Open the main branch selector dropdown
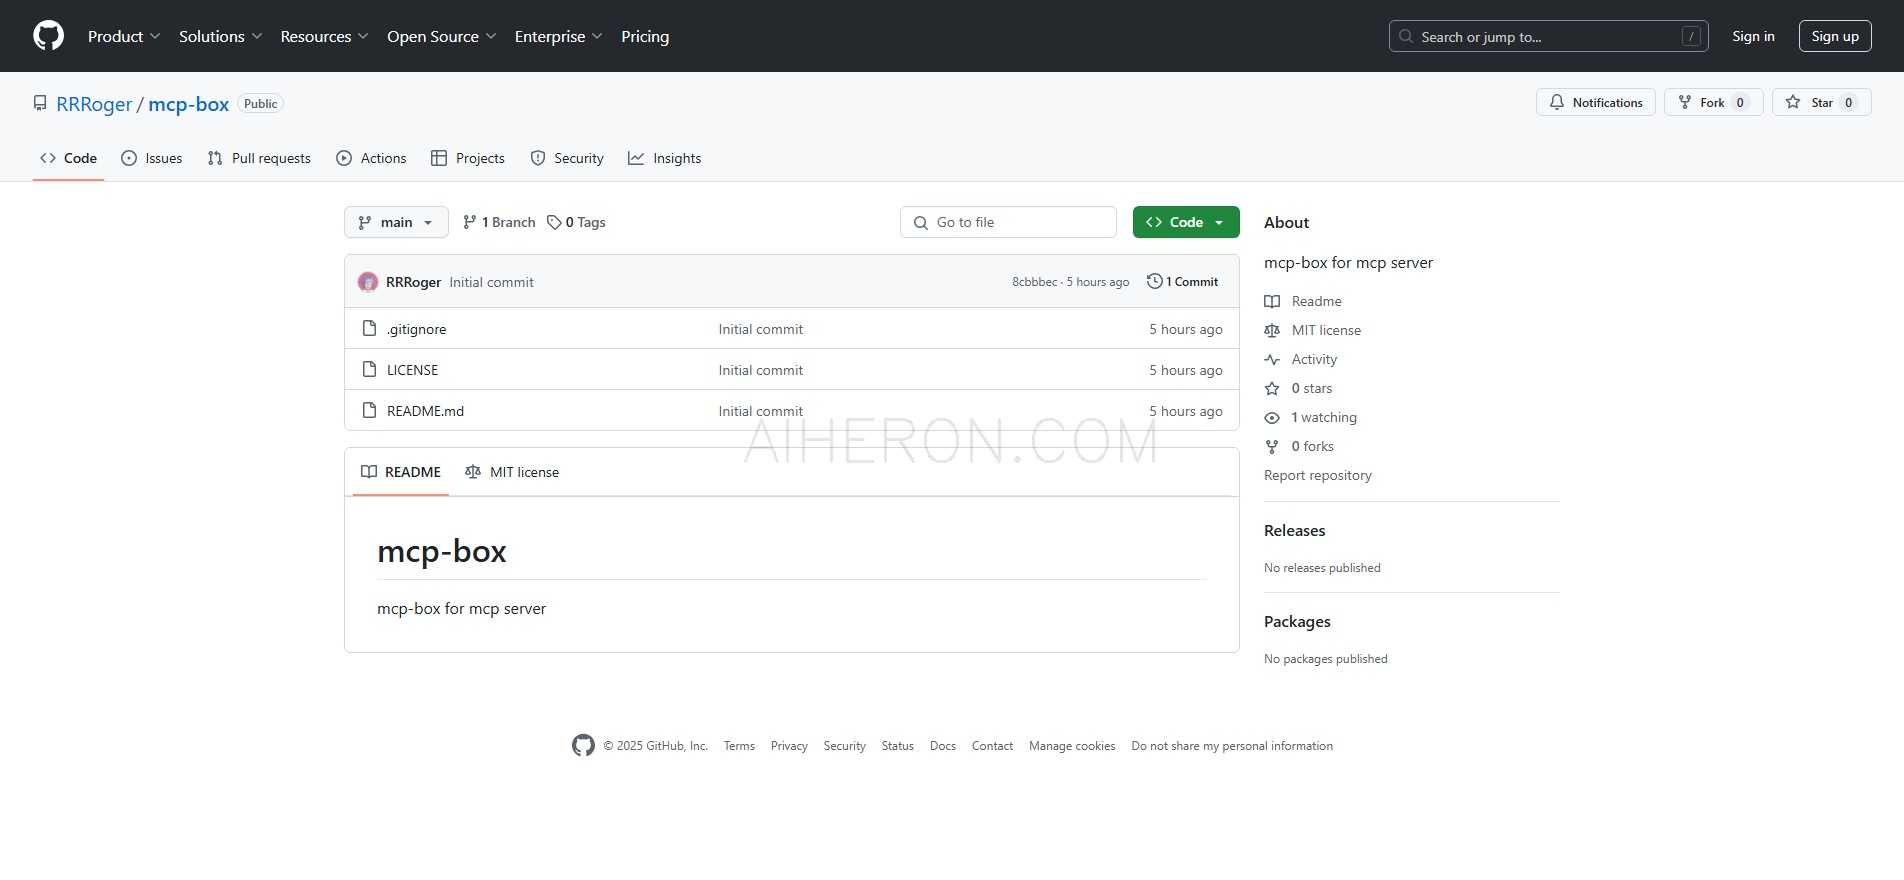The height and width of the screenshot is (880, 1904). click(396, 222)
